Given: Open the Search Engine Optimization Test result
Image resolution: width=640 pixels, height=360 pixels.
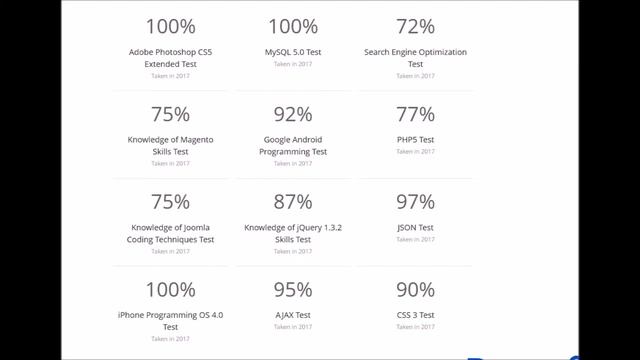Looking at the screenshot, I should coord(415,58).
